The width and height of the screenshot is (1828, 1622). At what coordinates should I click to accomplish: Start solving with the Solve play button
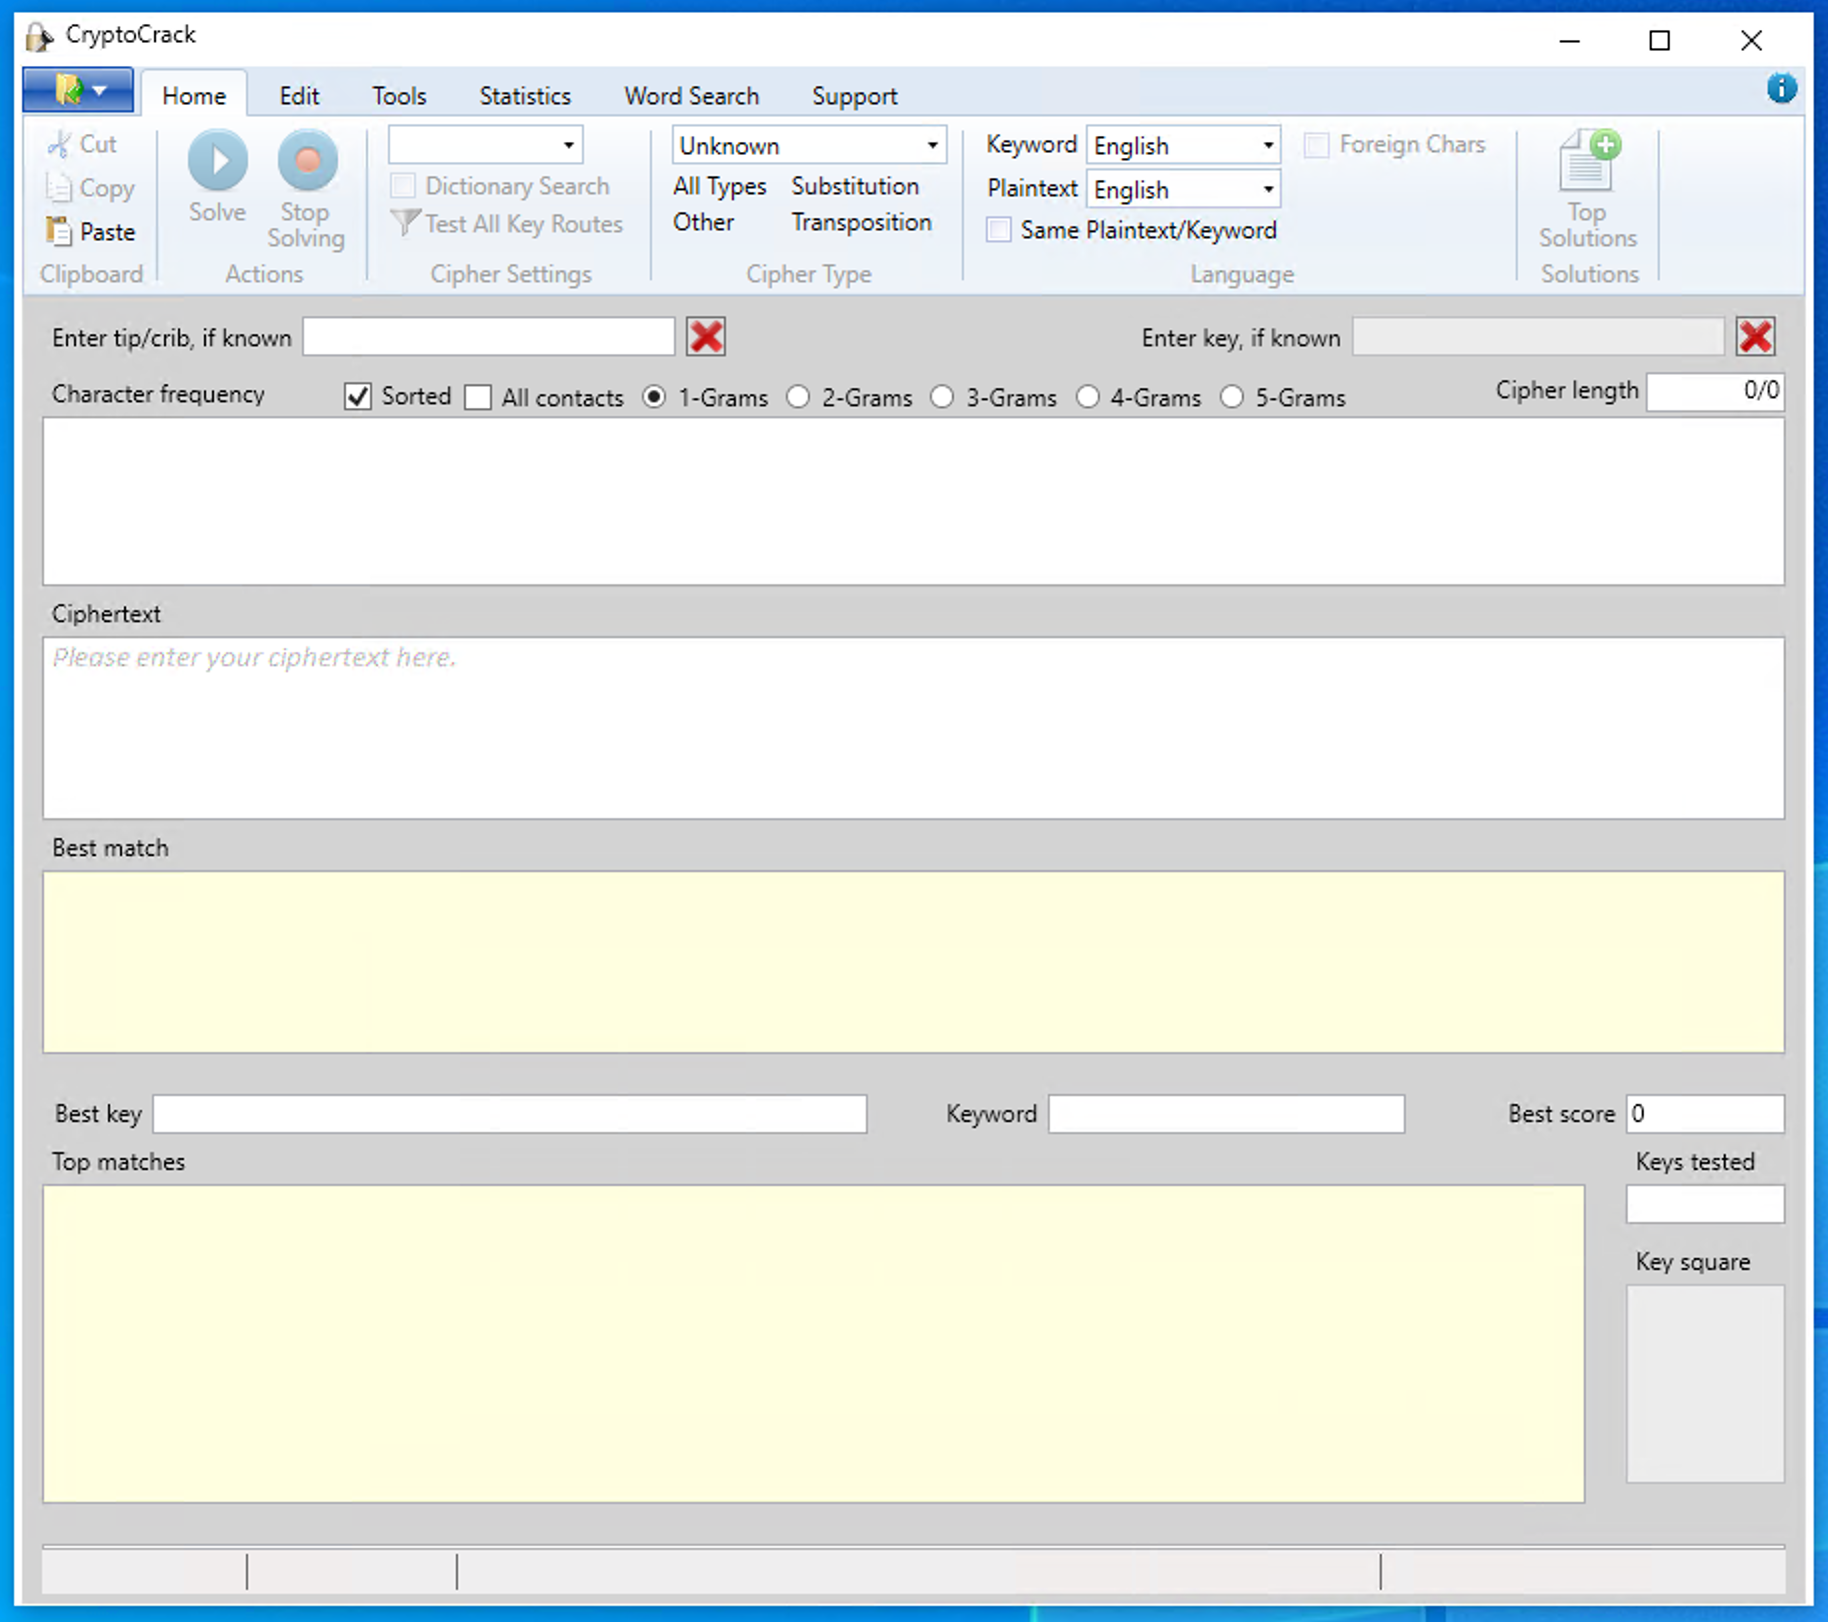[x=217, y=160]
